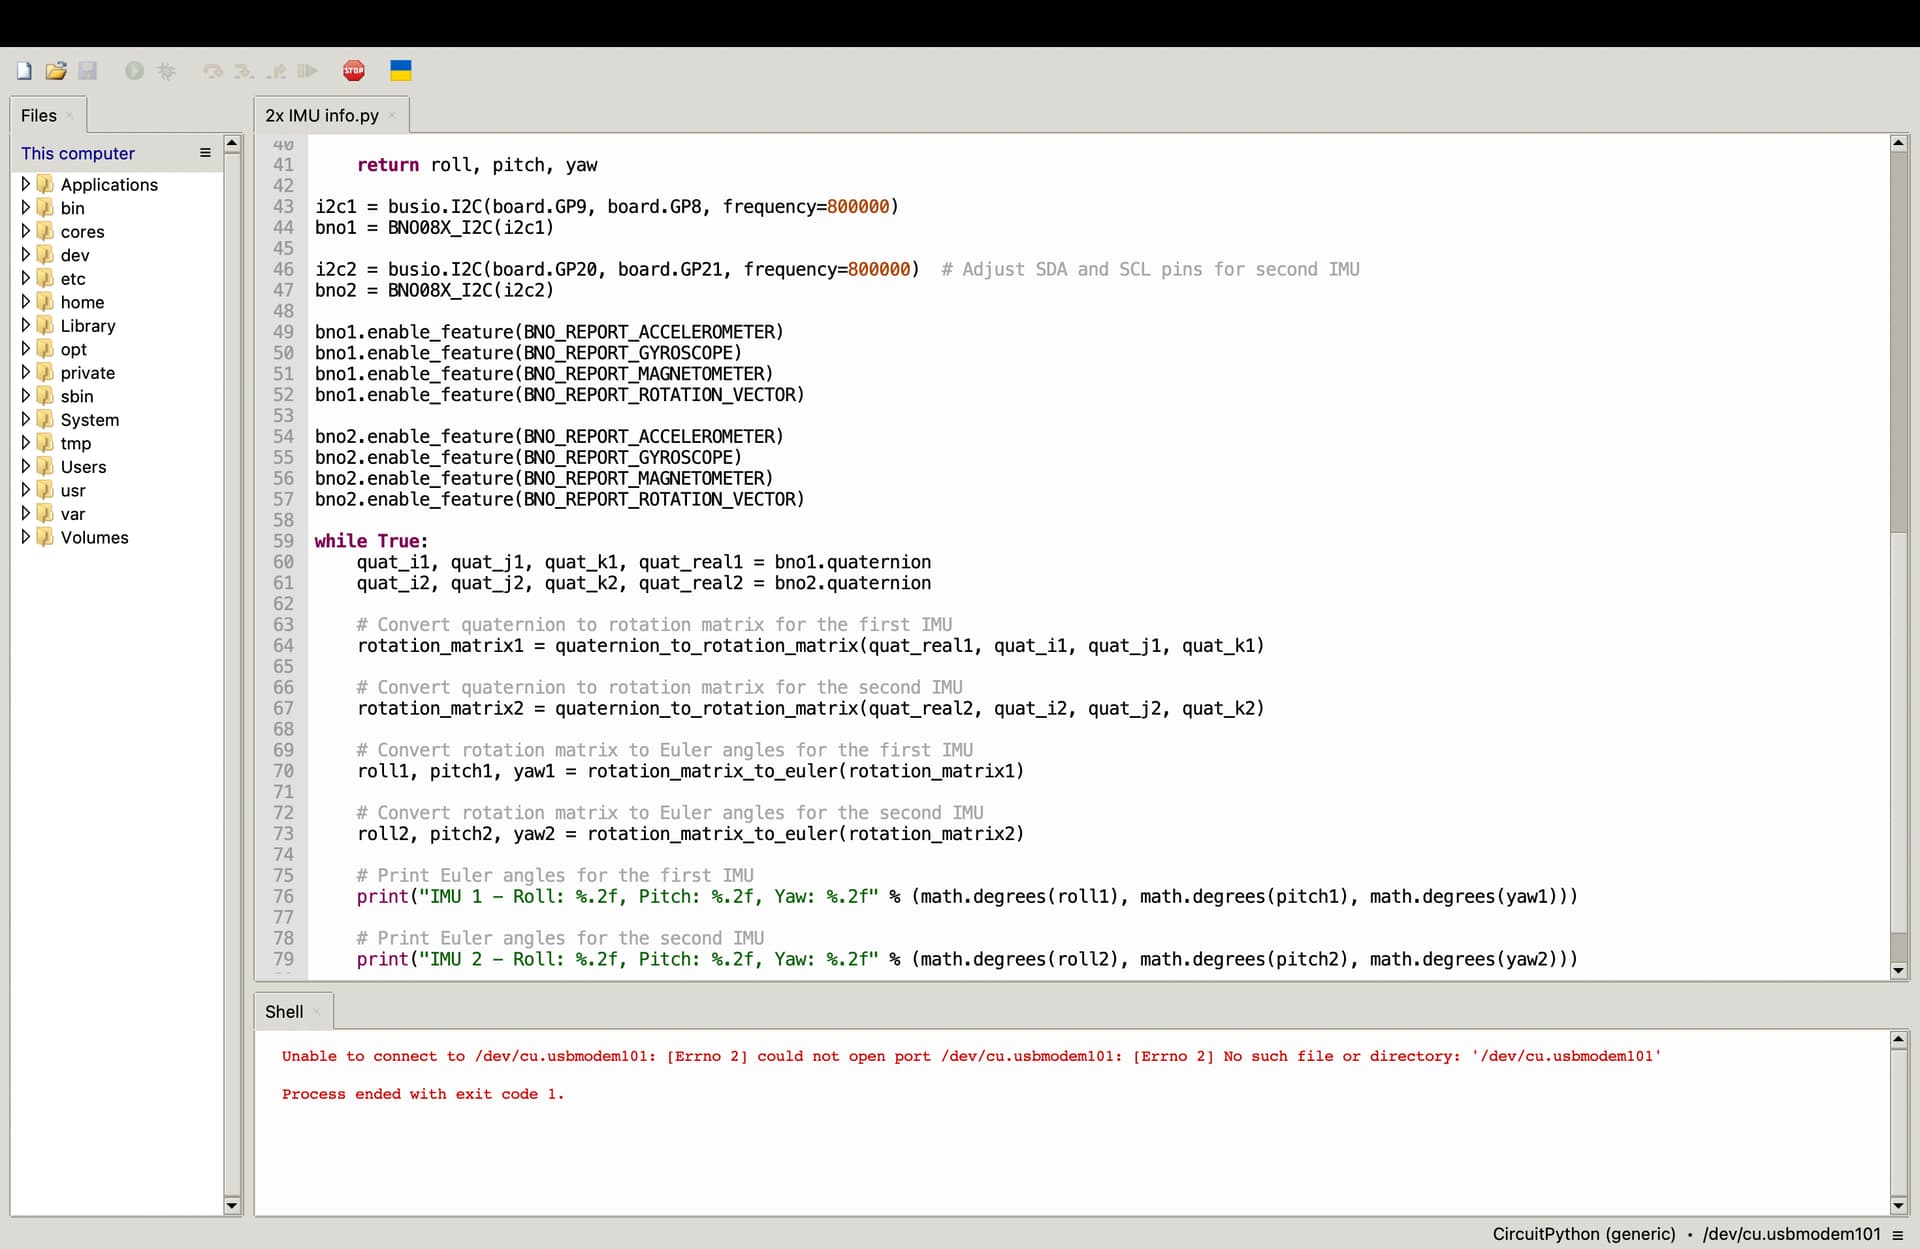Screen dimensions: 1920x1249
Task: Expand the private folder
Action: point(25,372)
